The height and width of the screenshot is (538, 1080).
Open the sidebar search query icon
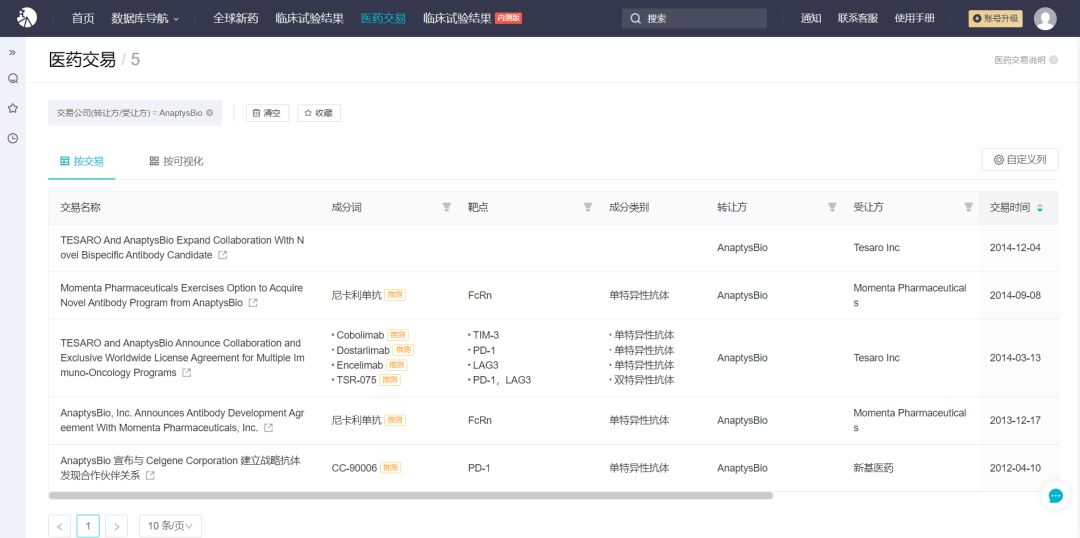(x=12, y=79)
